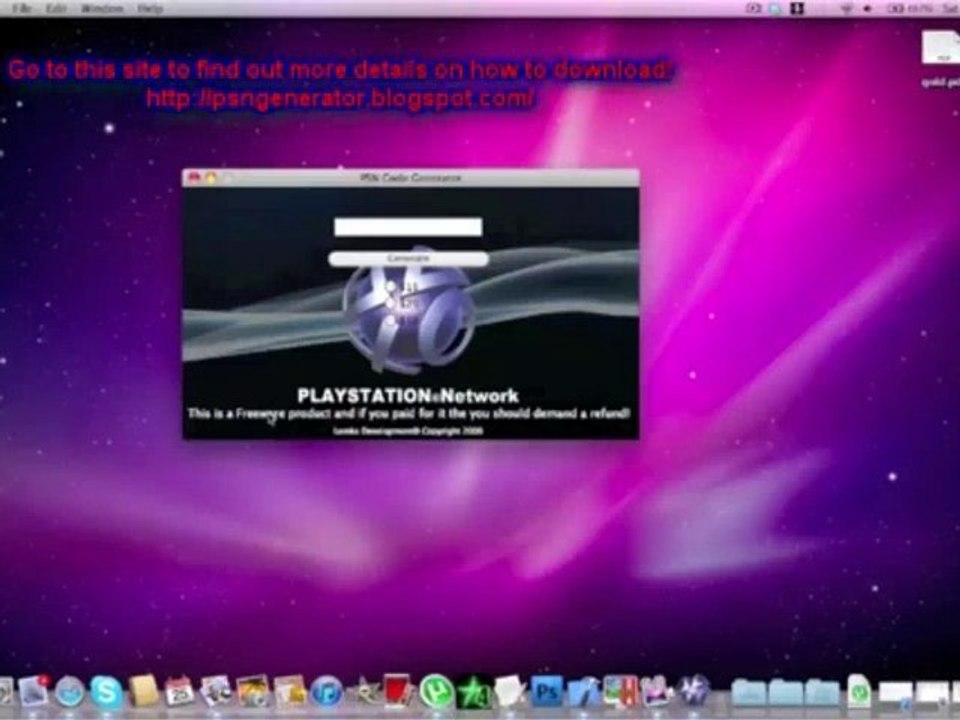Close the PSN Code Generator window

(x=194, y=178)
